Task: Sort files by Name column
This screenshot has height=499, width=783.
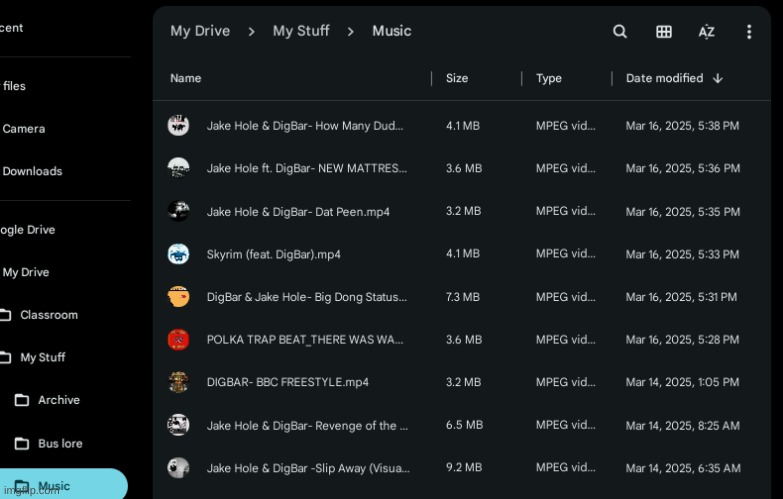Action: 186,78
